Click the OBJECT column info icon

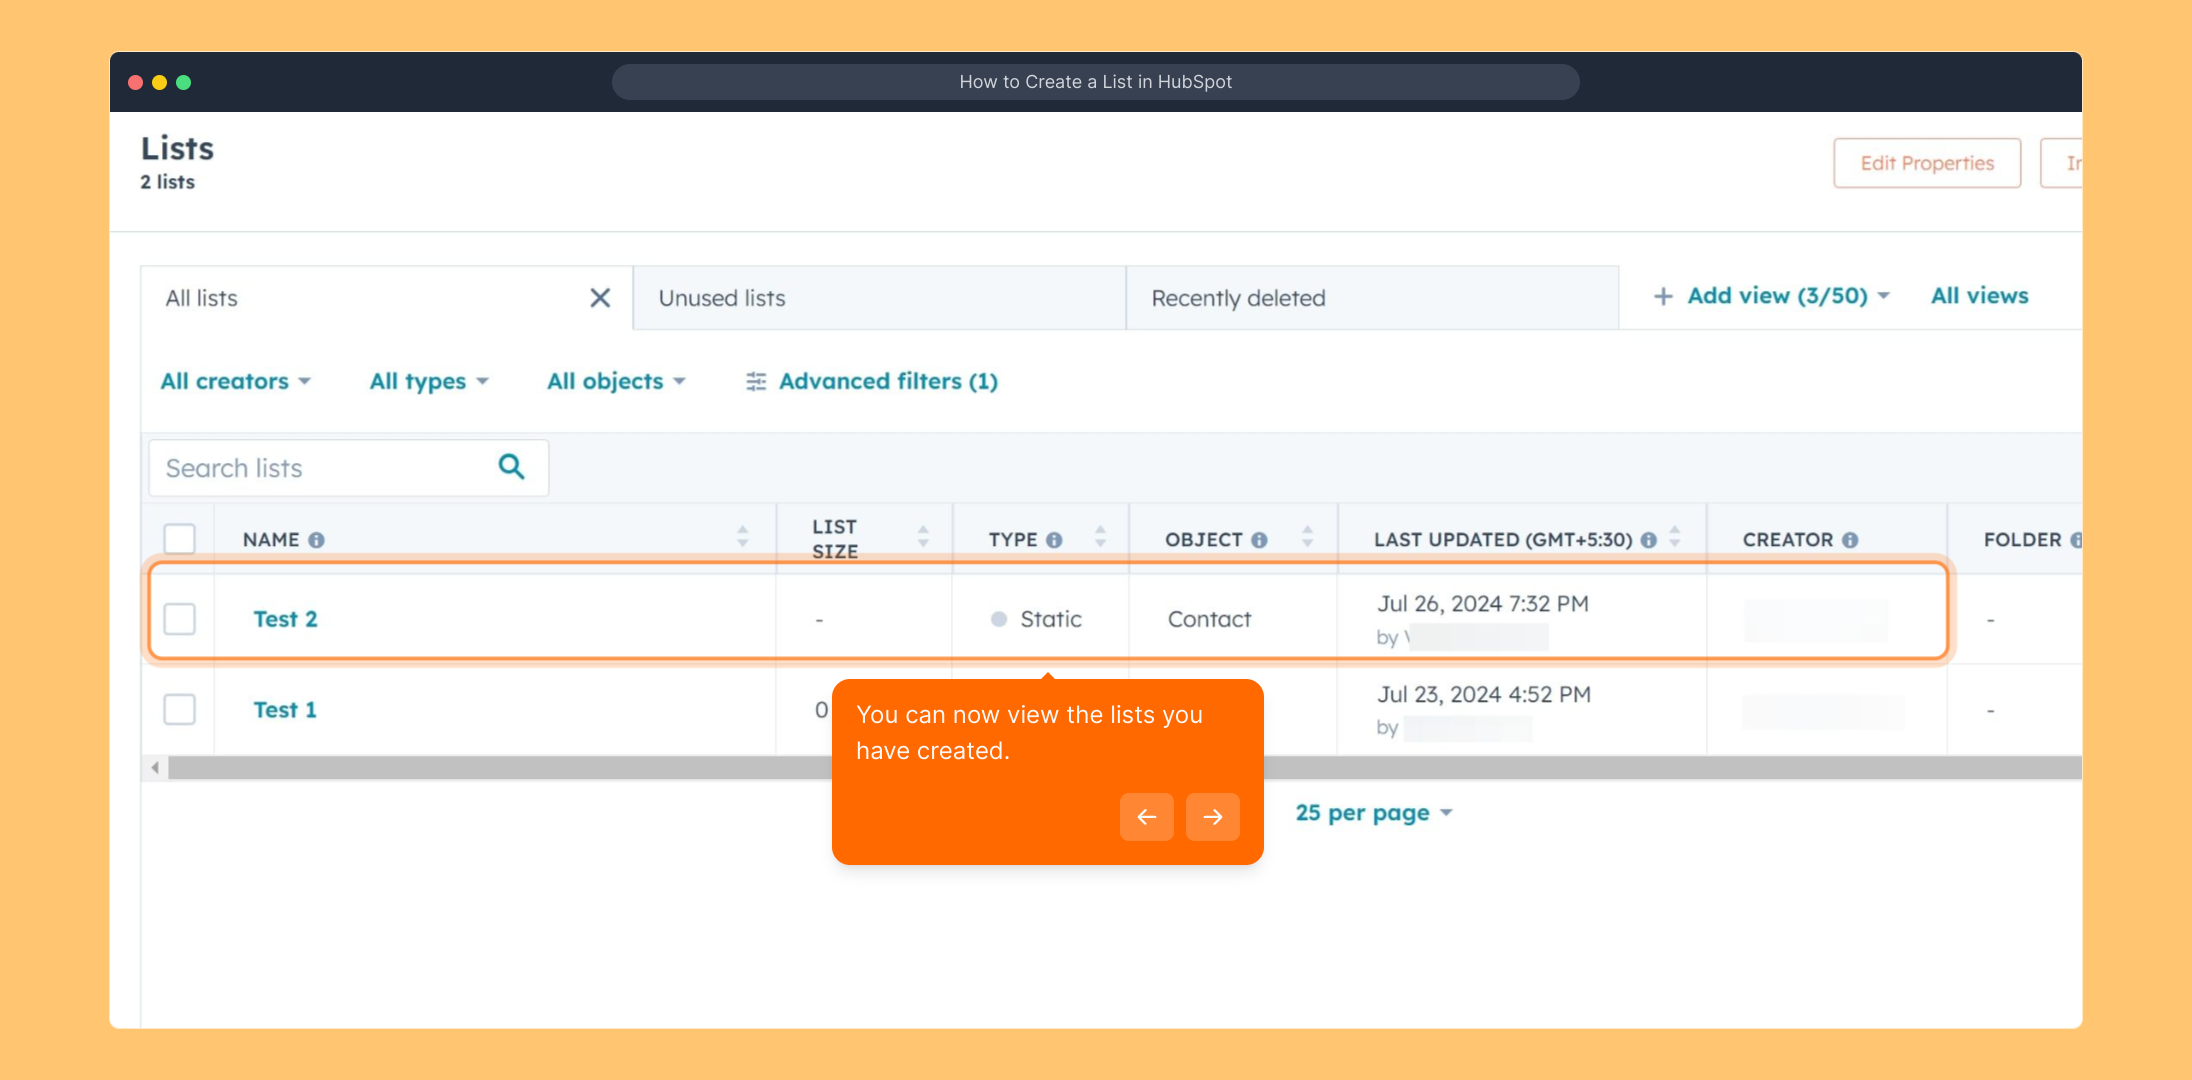point(1259,540)
